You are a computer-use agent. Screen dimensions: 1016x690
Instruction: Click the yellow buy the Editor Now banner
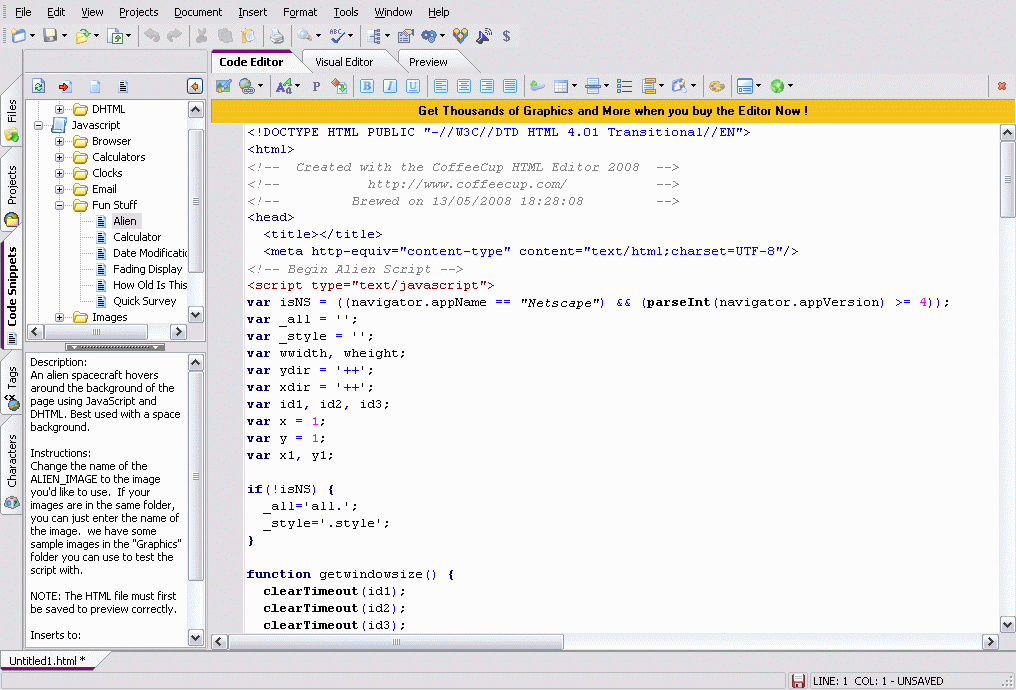[612, 111]
